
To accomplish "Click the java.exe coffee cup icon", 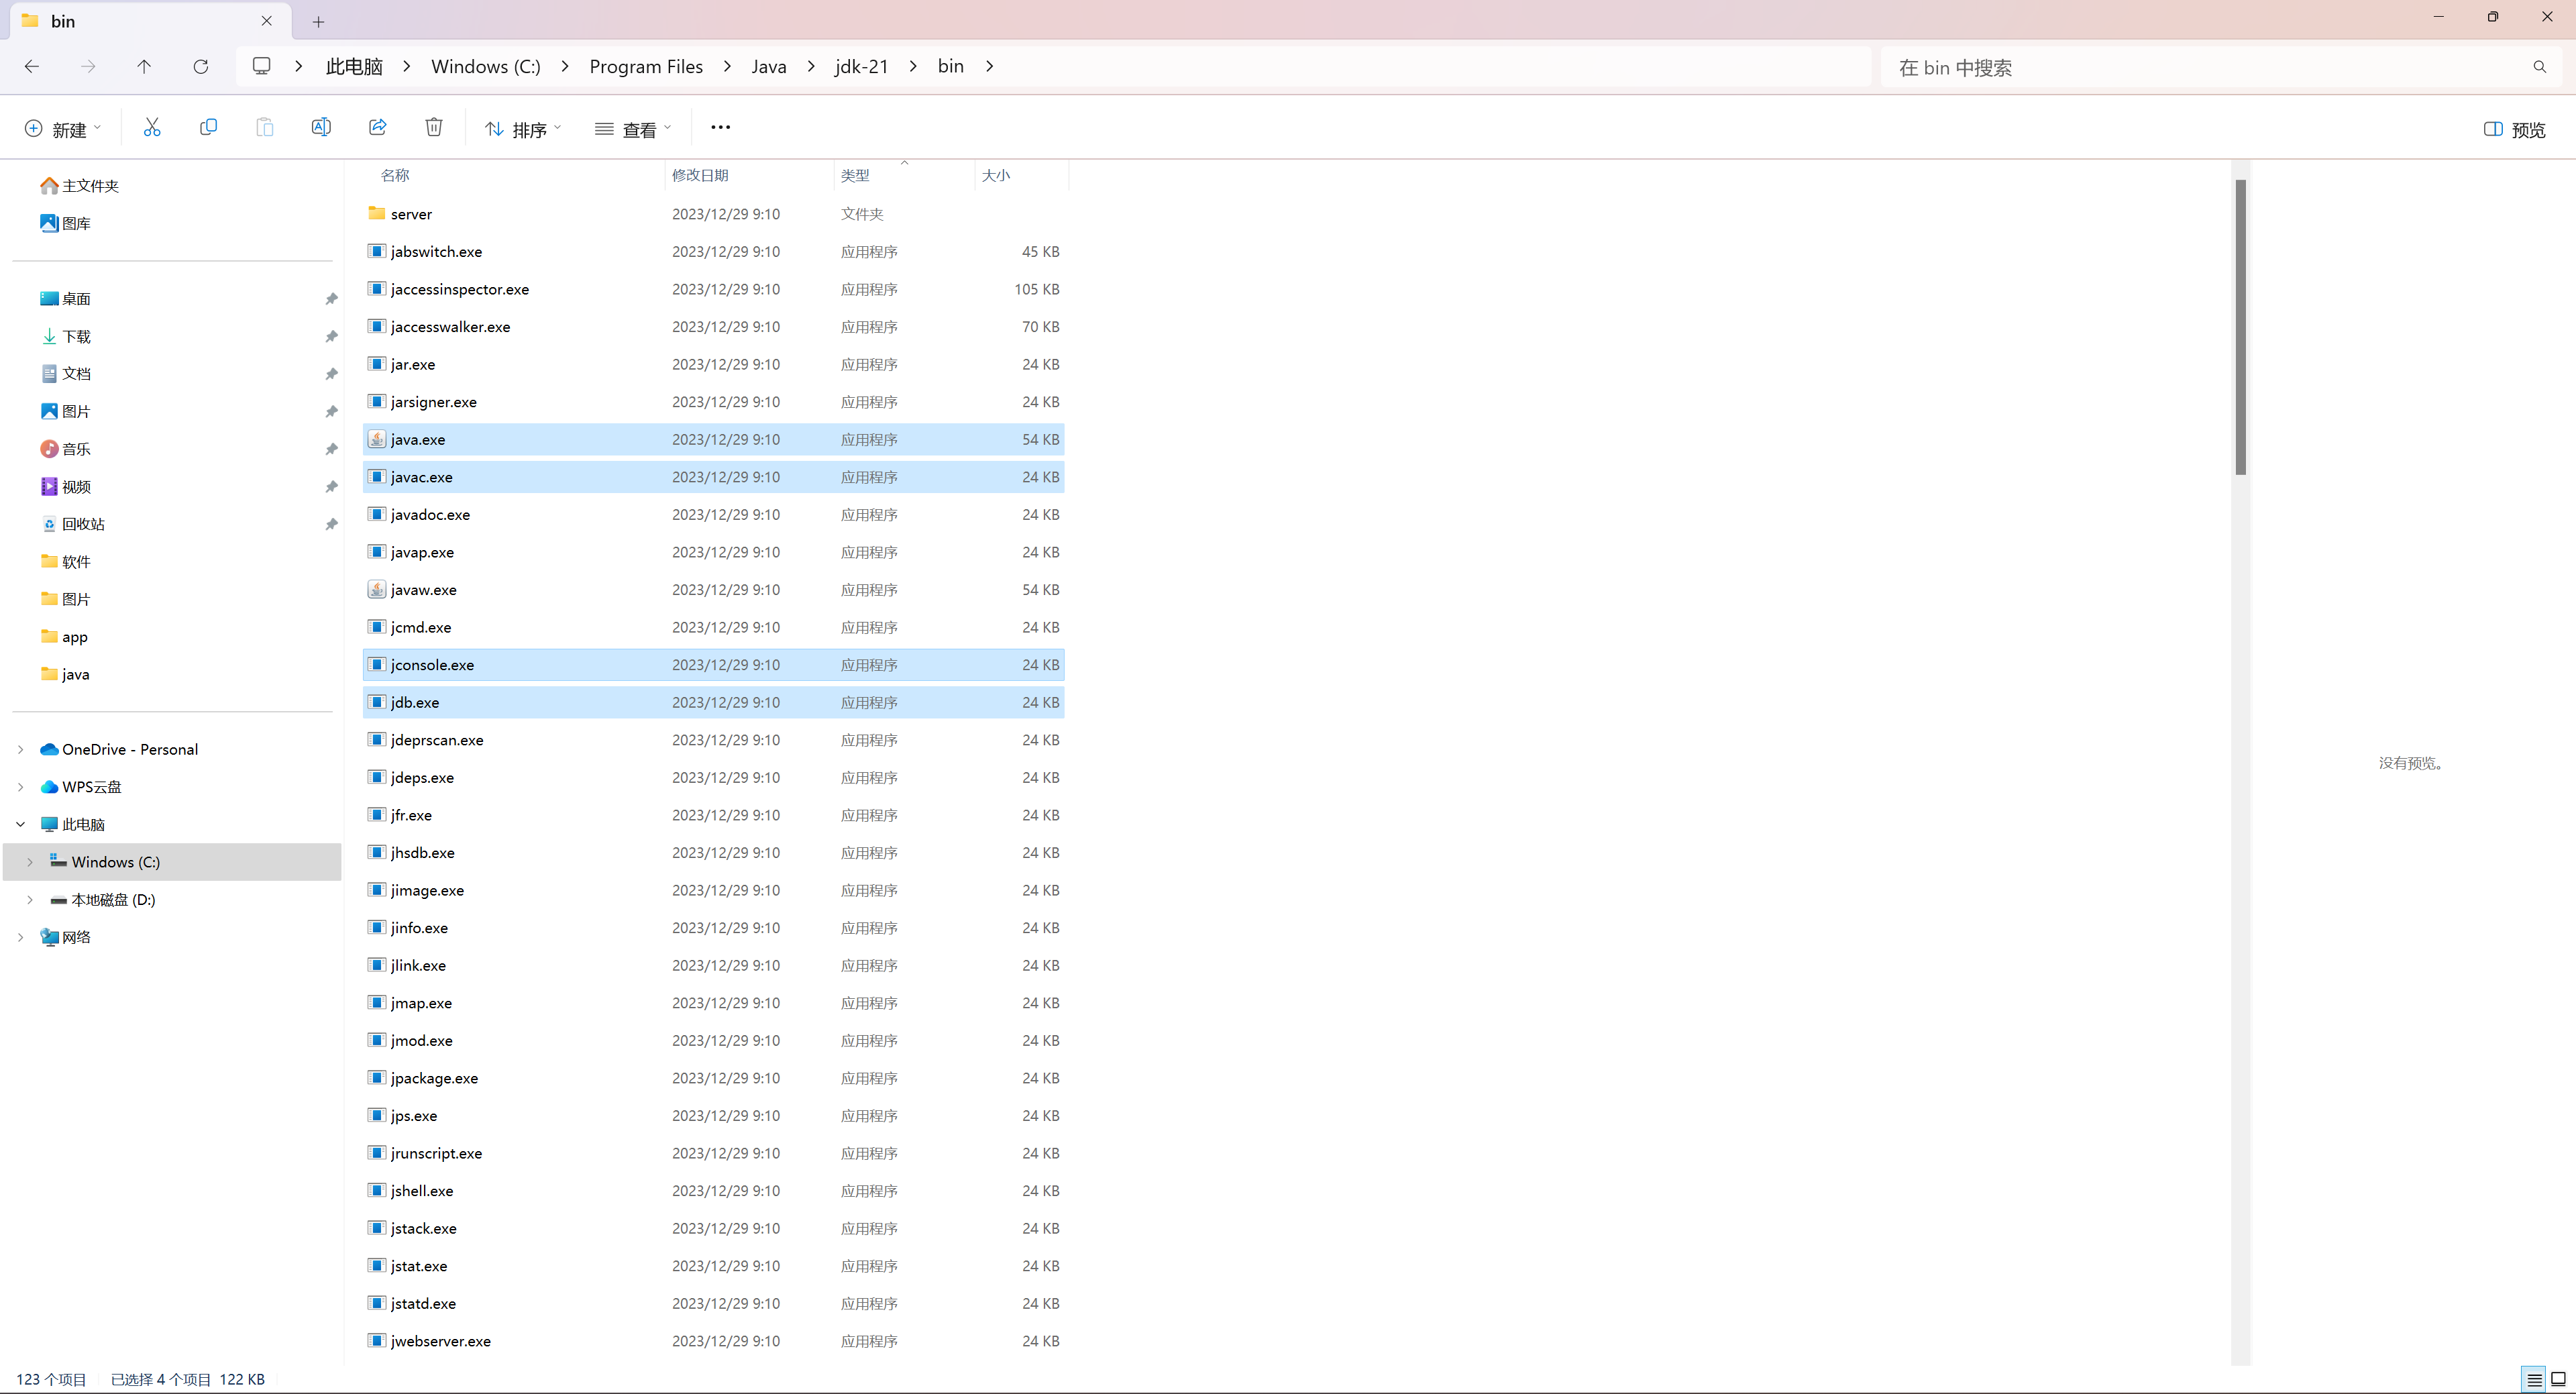I will 376,439.
